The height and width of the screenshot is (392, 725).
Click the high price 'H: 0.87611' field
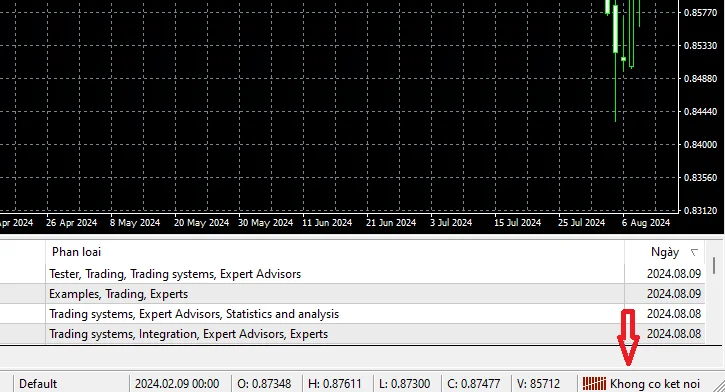tap(335, 384)
